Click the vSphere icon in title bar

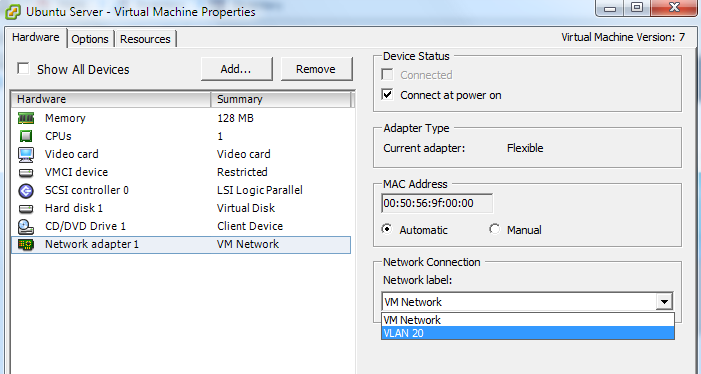[x=13, y=12]
